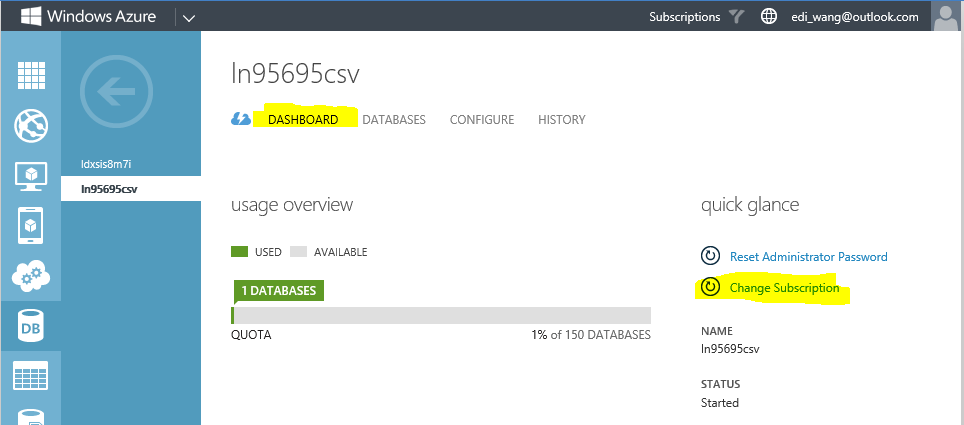Screen dimensions: 964x425
Task: Click the edi_wang@outlook.com account
Action: tap(855, 17)
